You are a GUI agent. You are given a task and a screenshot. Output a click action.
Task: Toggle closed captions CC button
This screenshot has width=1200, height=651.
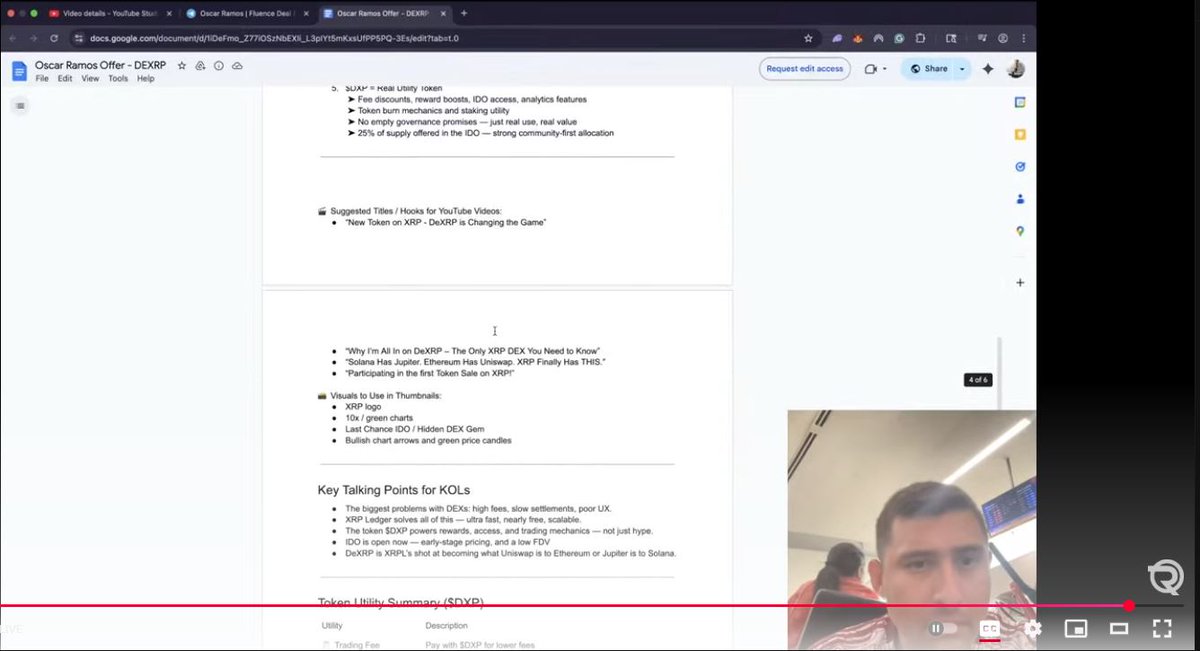point(989,628)
